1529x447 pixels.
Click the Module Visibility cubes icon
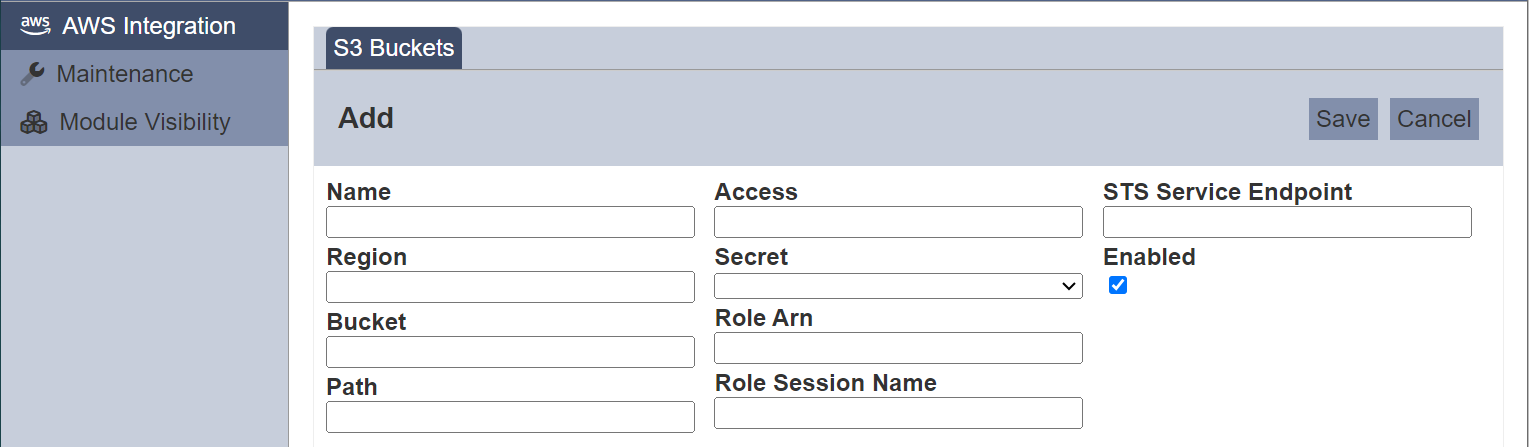[x=34, y=122]
